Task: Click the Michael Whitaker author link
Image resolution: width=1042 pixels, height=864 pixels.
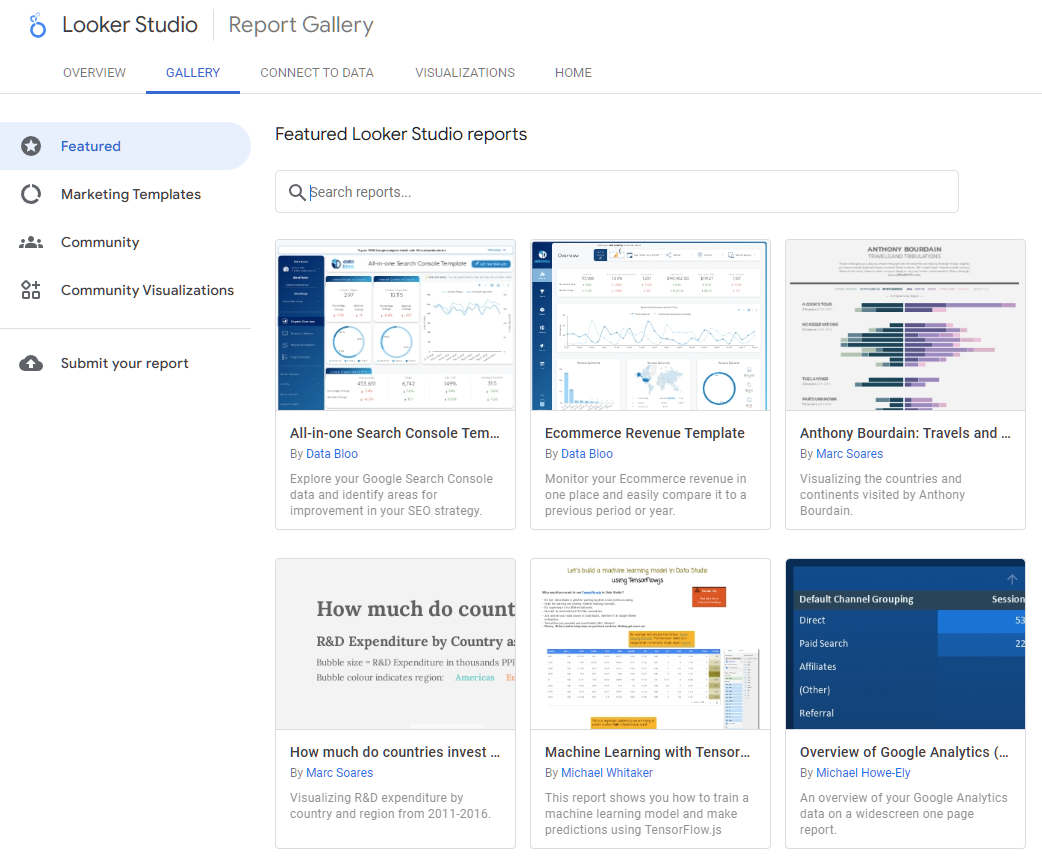Action: [607, 772]
